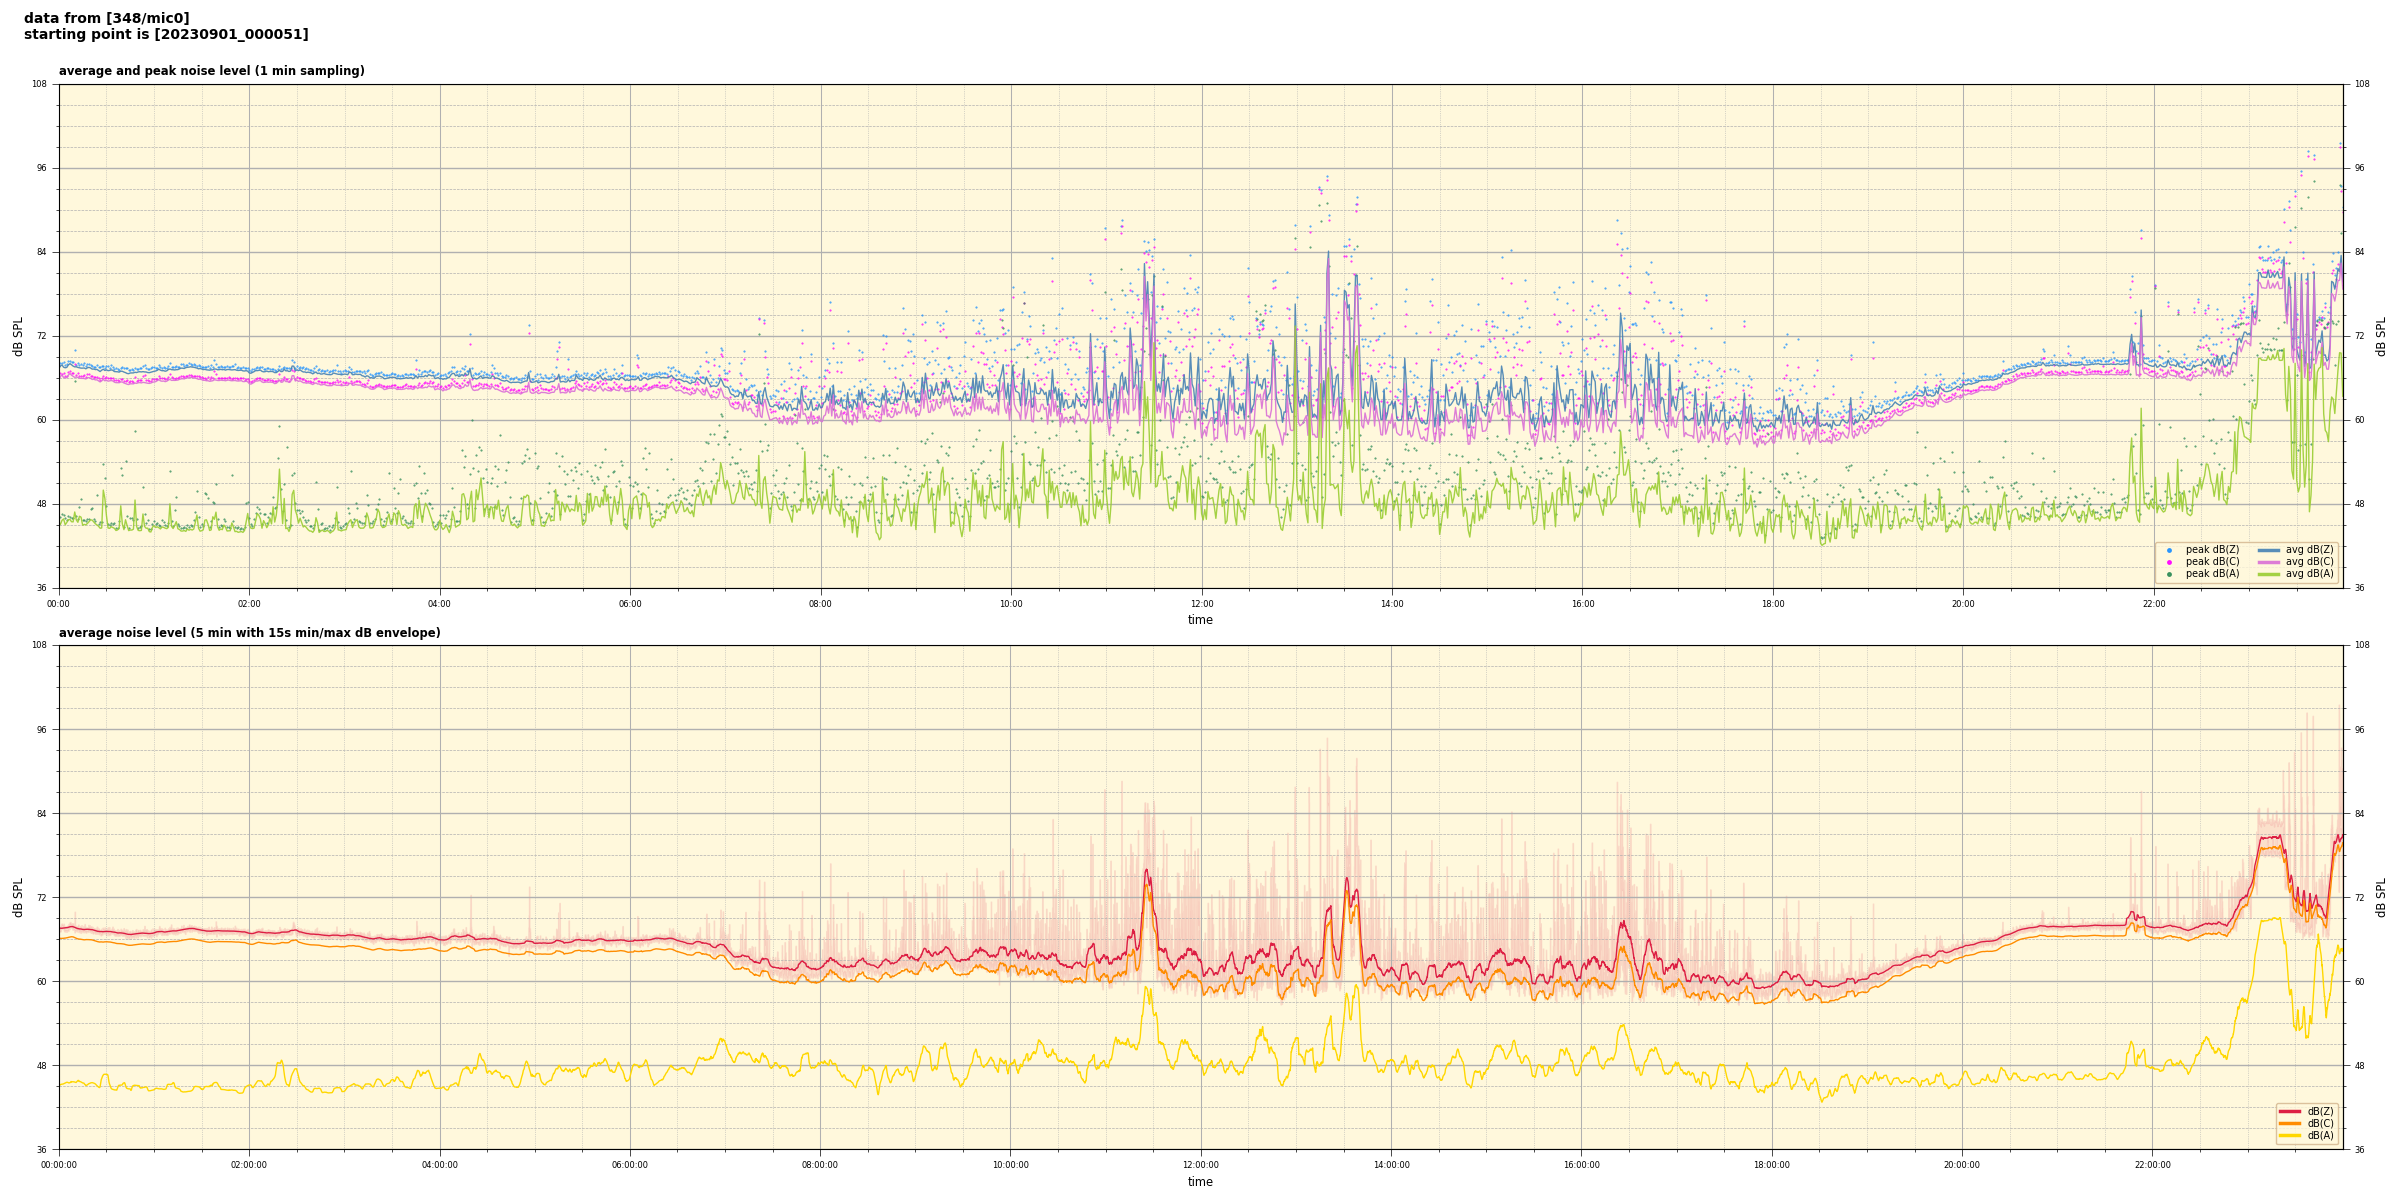Click the orange dB(C) swatch in bottom legend

tap(2290, 1123)
